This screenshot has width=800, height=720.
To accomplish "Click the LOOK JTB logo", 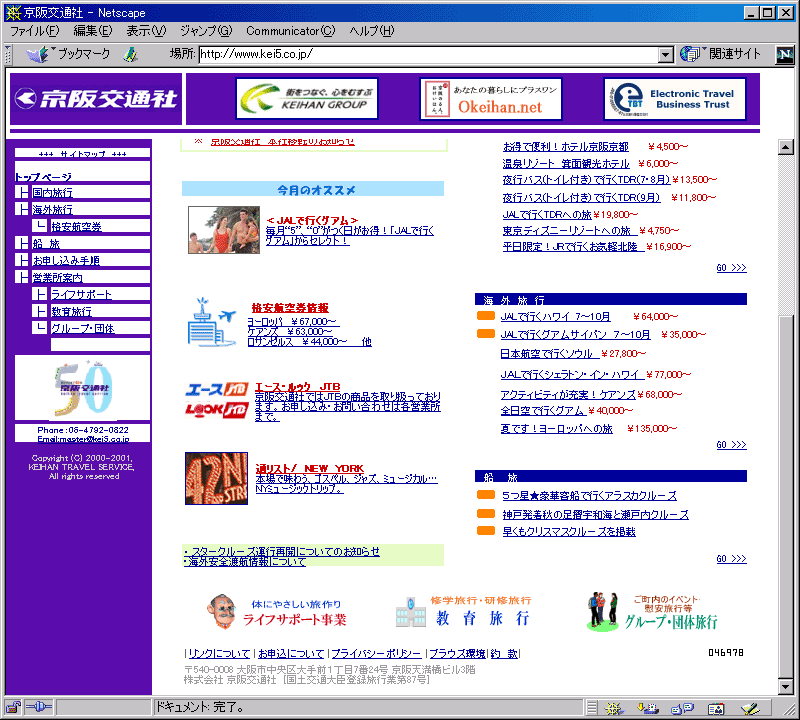I will [x=216, y=410].
